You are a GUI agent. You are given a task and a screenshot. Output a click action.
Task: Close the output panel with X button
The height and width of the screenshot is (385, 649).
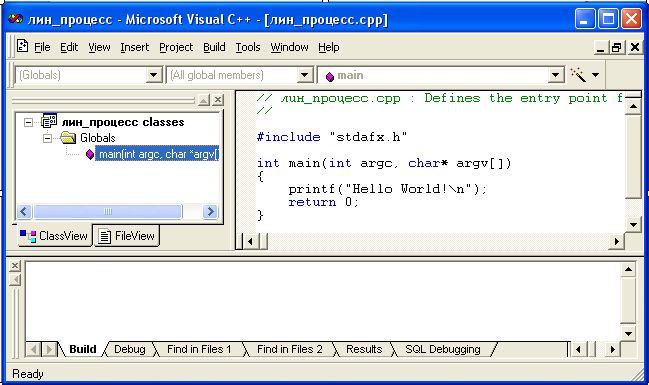(x=15, y=265)
